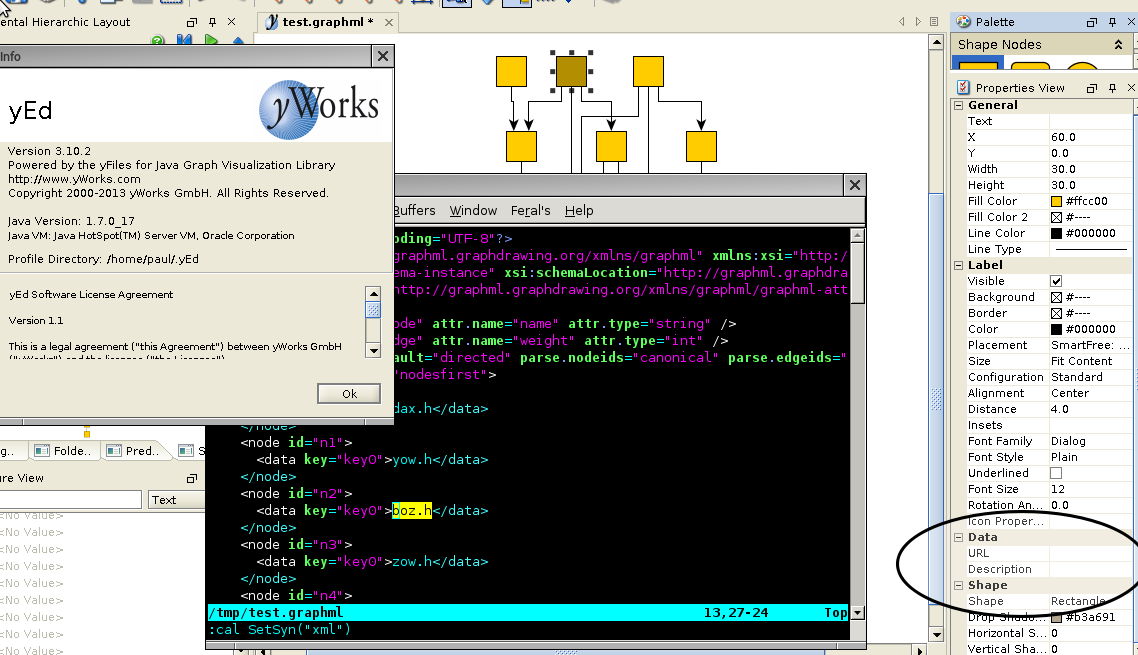The height and width of the screenshot is (655, 1138).
Task: Select the top-right yellow graph node
Action: coord(648,71)
